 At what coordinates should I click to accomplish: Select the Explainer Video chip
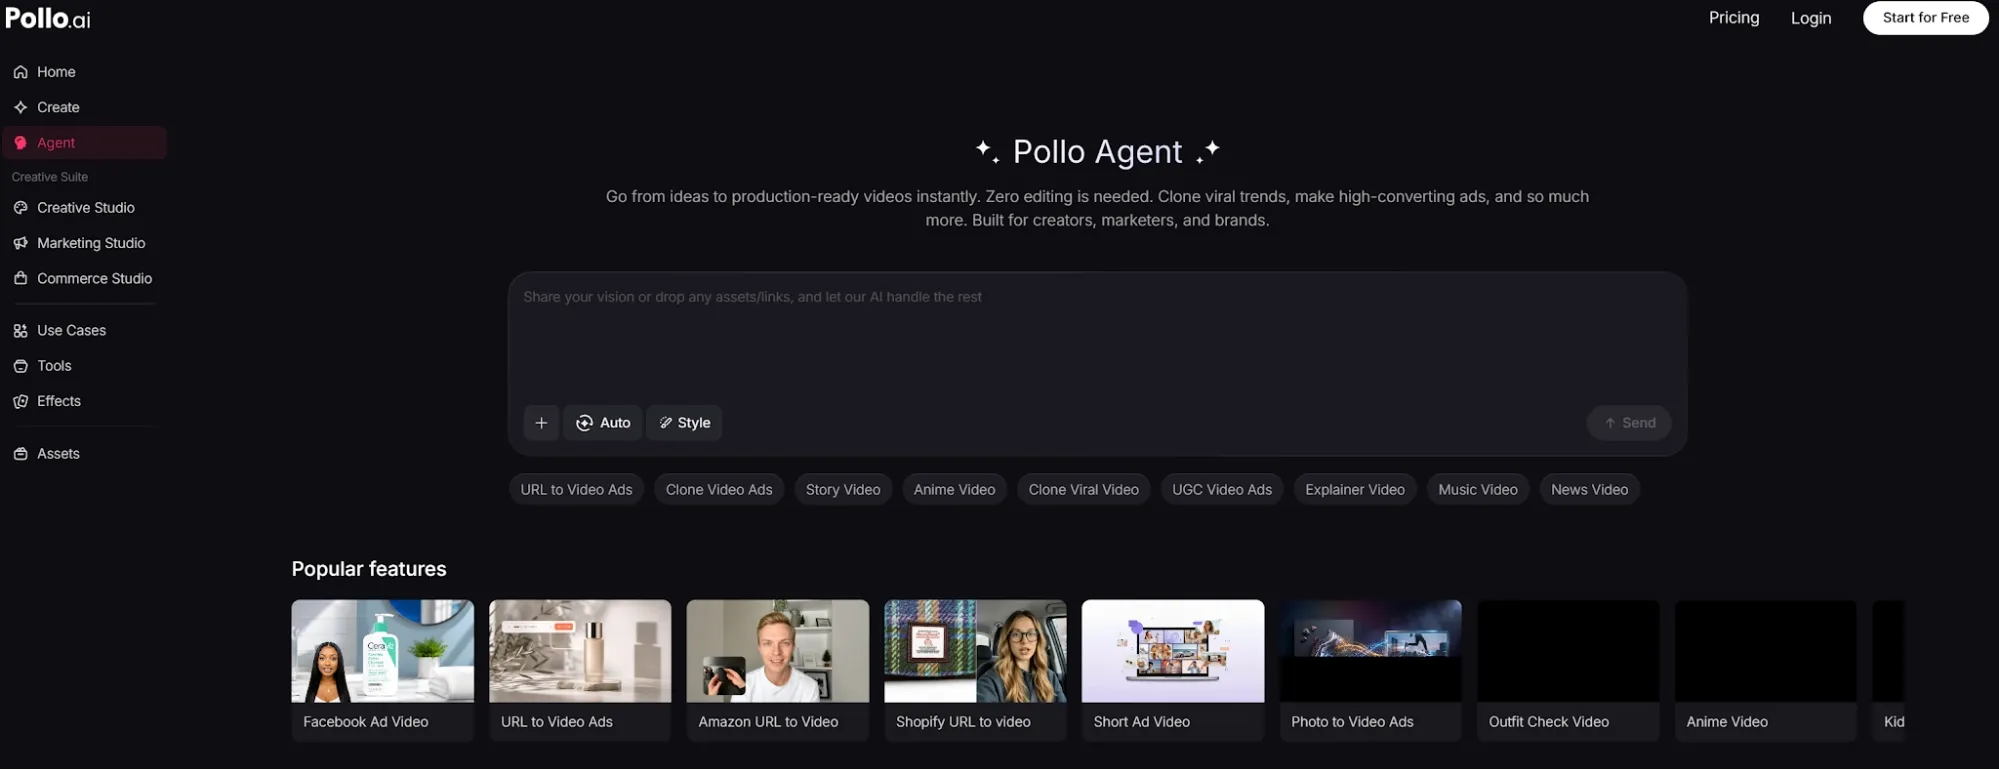pos(1355,490)
